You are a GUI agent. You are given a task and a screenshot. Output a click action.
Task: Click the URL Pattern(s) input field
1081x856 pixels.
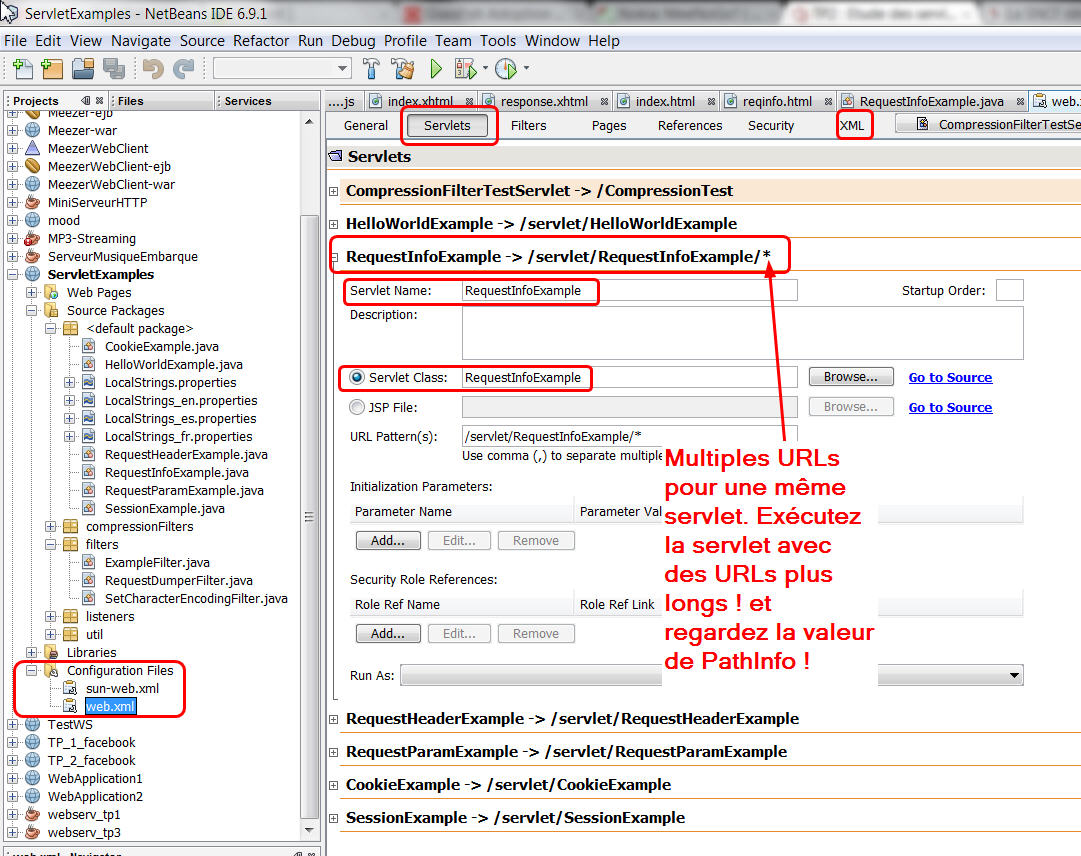point(629,436)
